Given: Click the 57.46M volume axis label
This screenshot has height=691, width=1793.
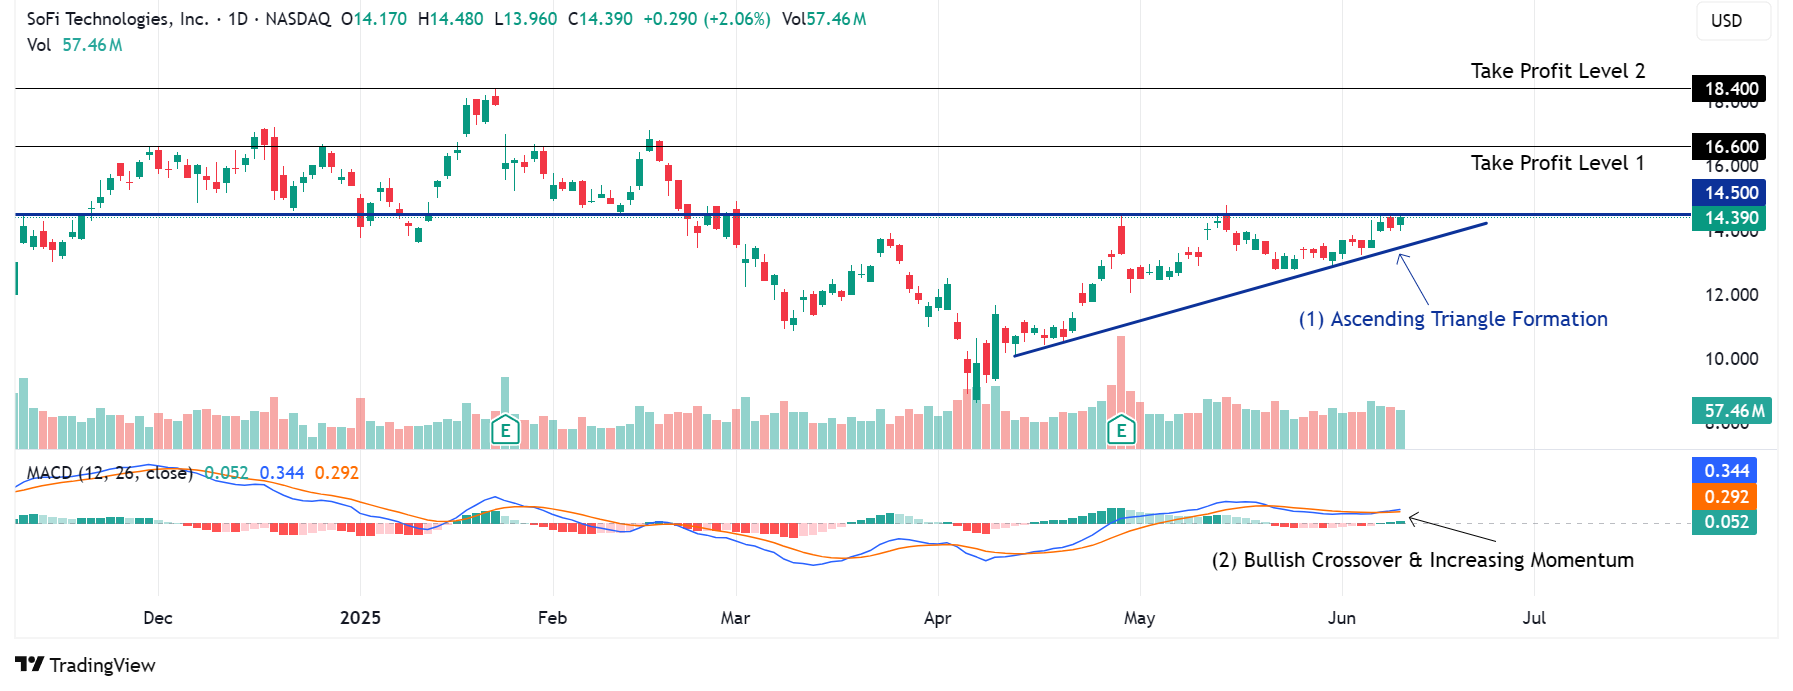Looking at the screenshot, I should click(x=1732, y=411).
